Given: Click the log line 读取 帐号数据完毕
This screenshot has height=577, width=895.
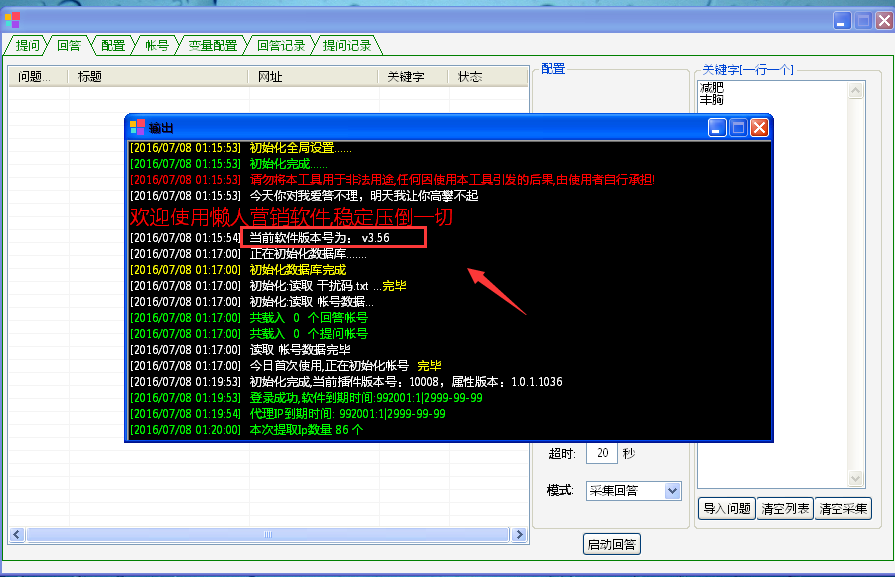Looking at the screenshot, I should [x=240, y=350].
